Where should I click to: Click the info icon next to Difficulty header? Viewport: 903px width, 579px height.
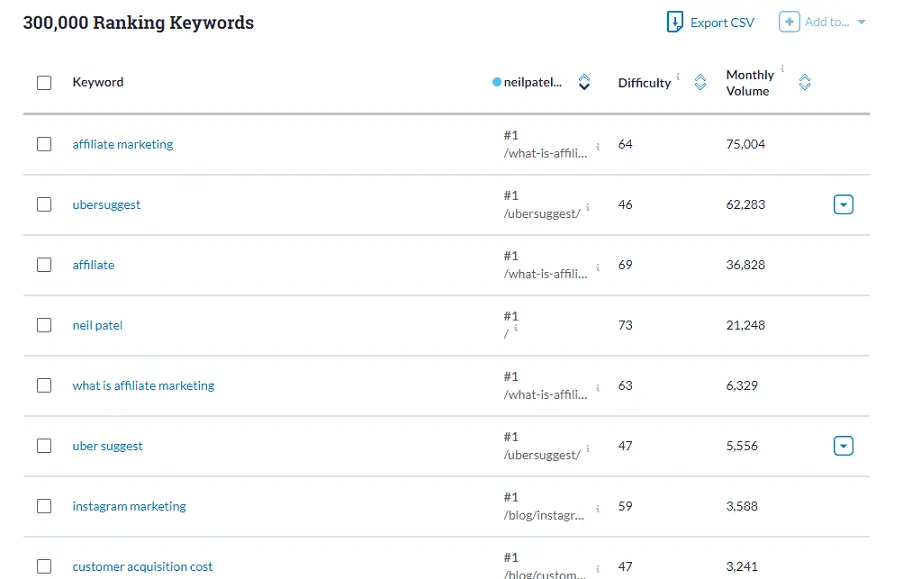tap(678, 76)
